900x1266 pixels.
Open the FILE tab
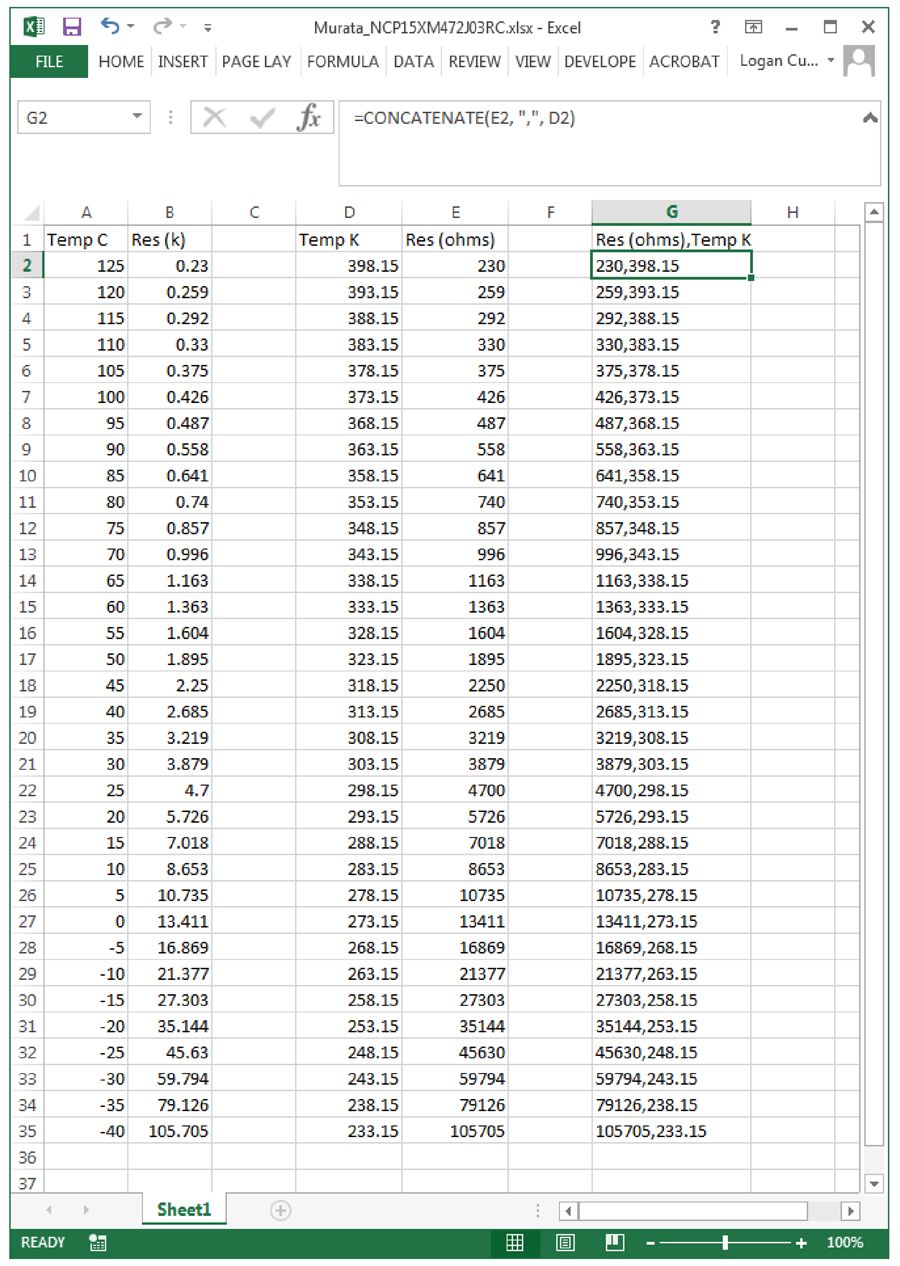tap(49, 62)
